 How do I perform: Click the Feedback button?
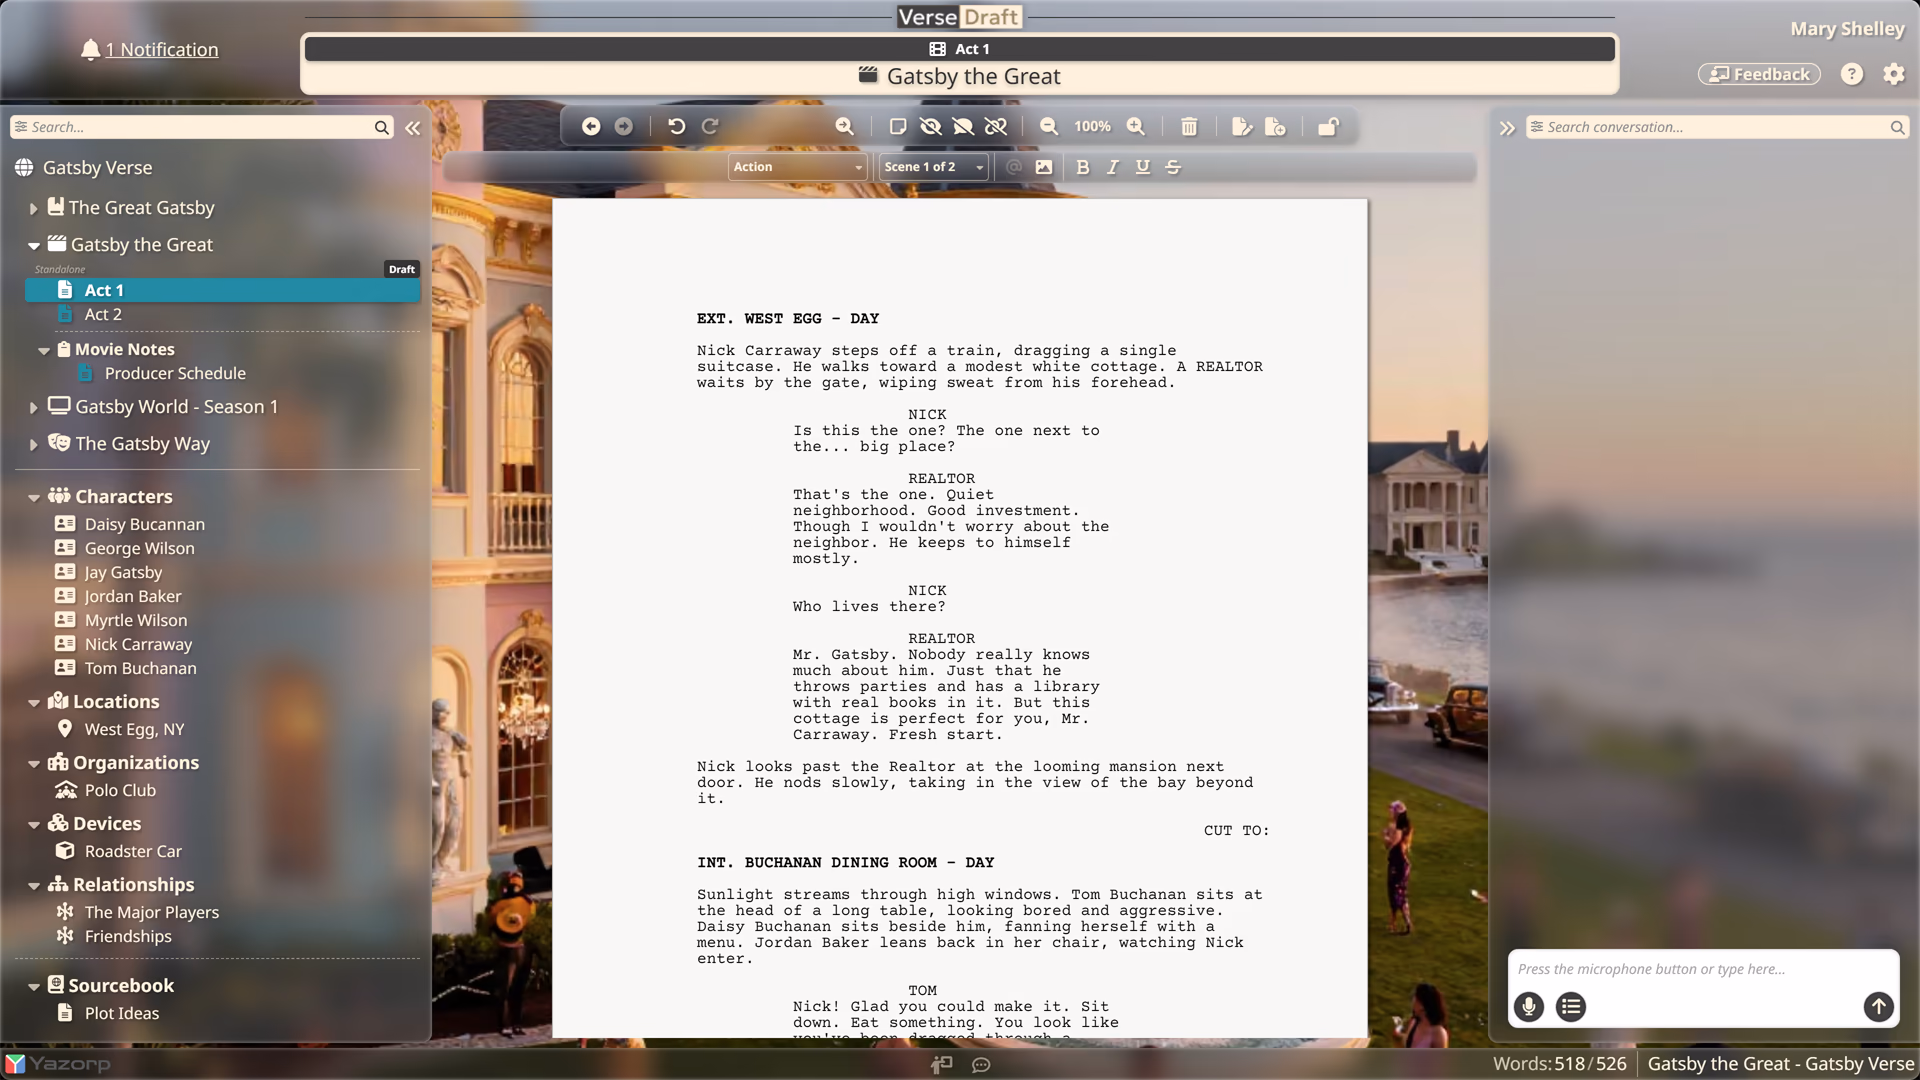[1759, 74]
